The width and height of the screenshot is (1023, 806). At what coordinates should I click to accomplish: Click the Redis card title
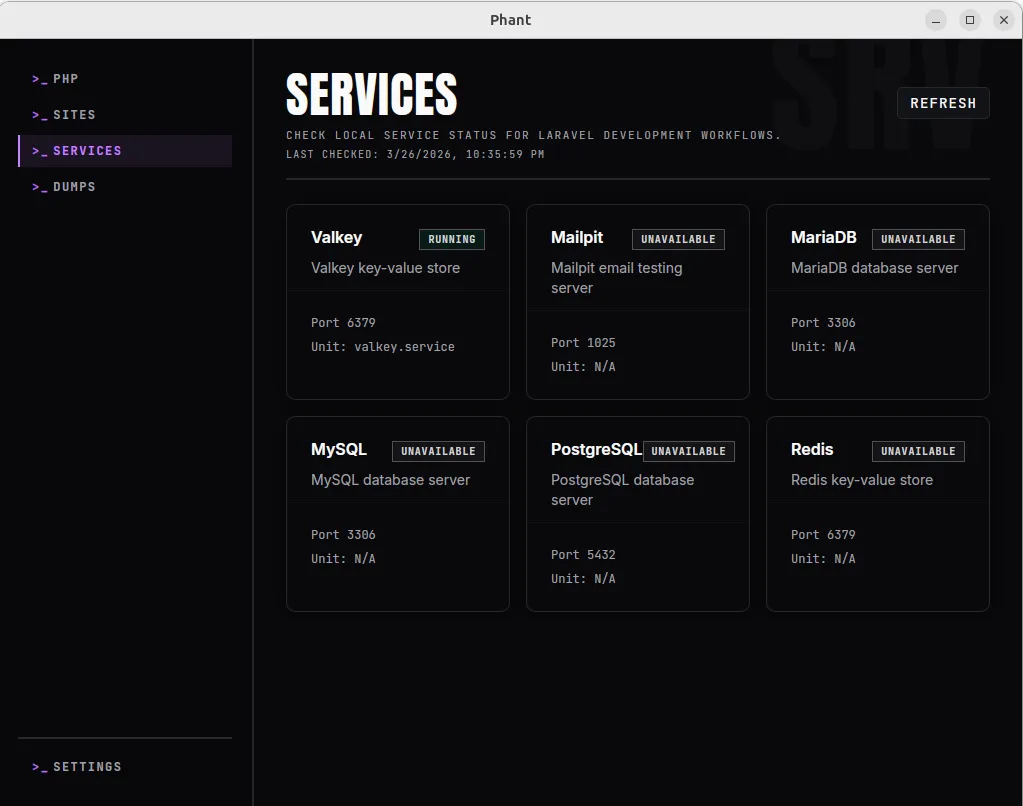click(812, 450)
